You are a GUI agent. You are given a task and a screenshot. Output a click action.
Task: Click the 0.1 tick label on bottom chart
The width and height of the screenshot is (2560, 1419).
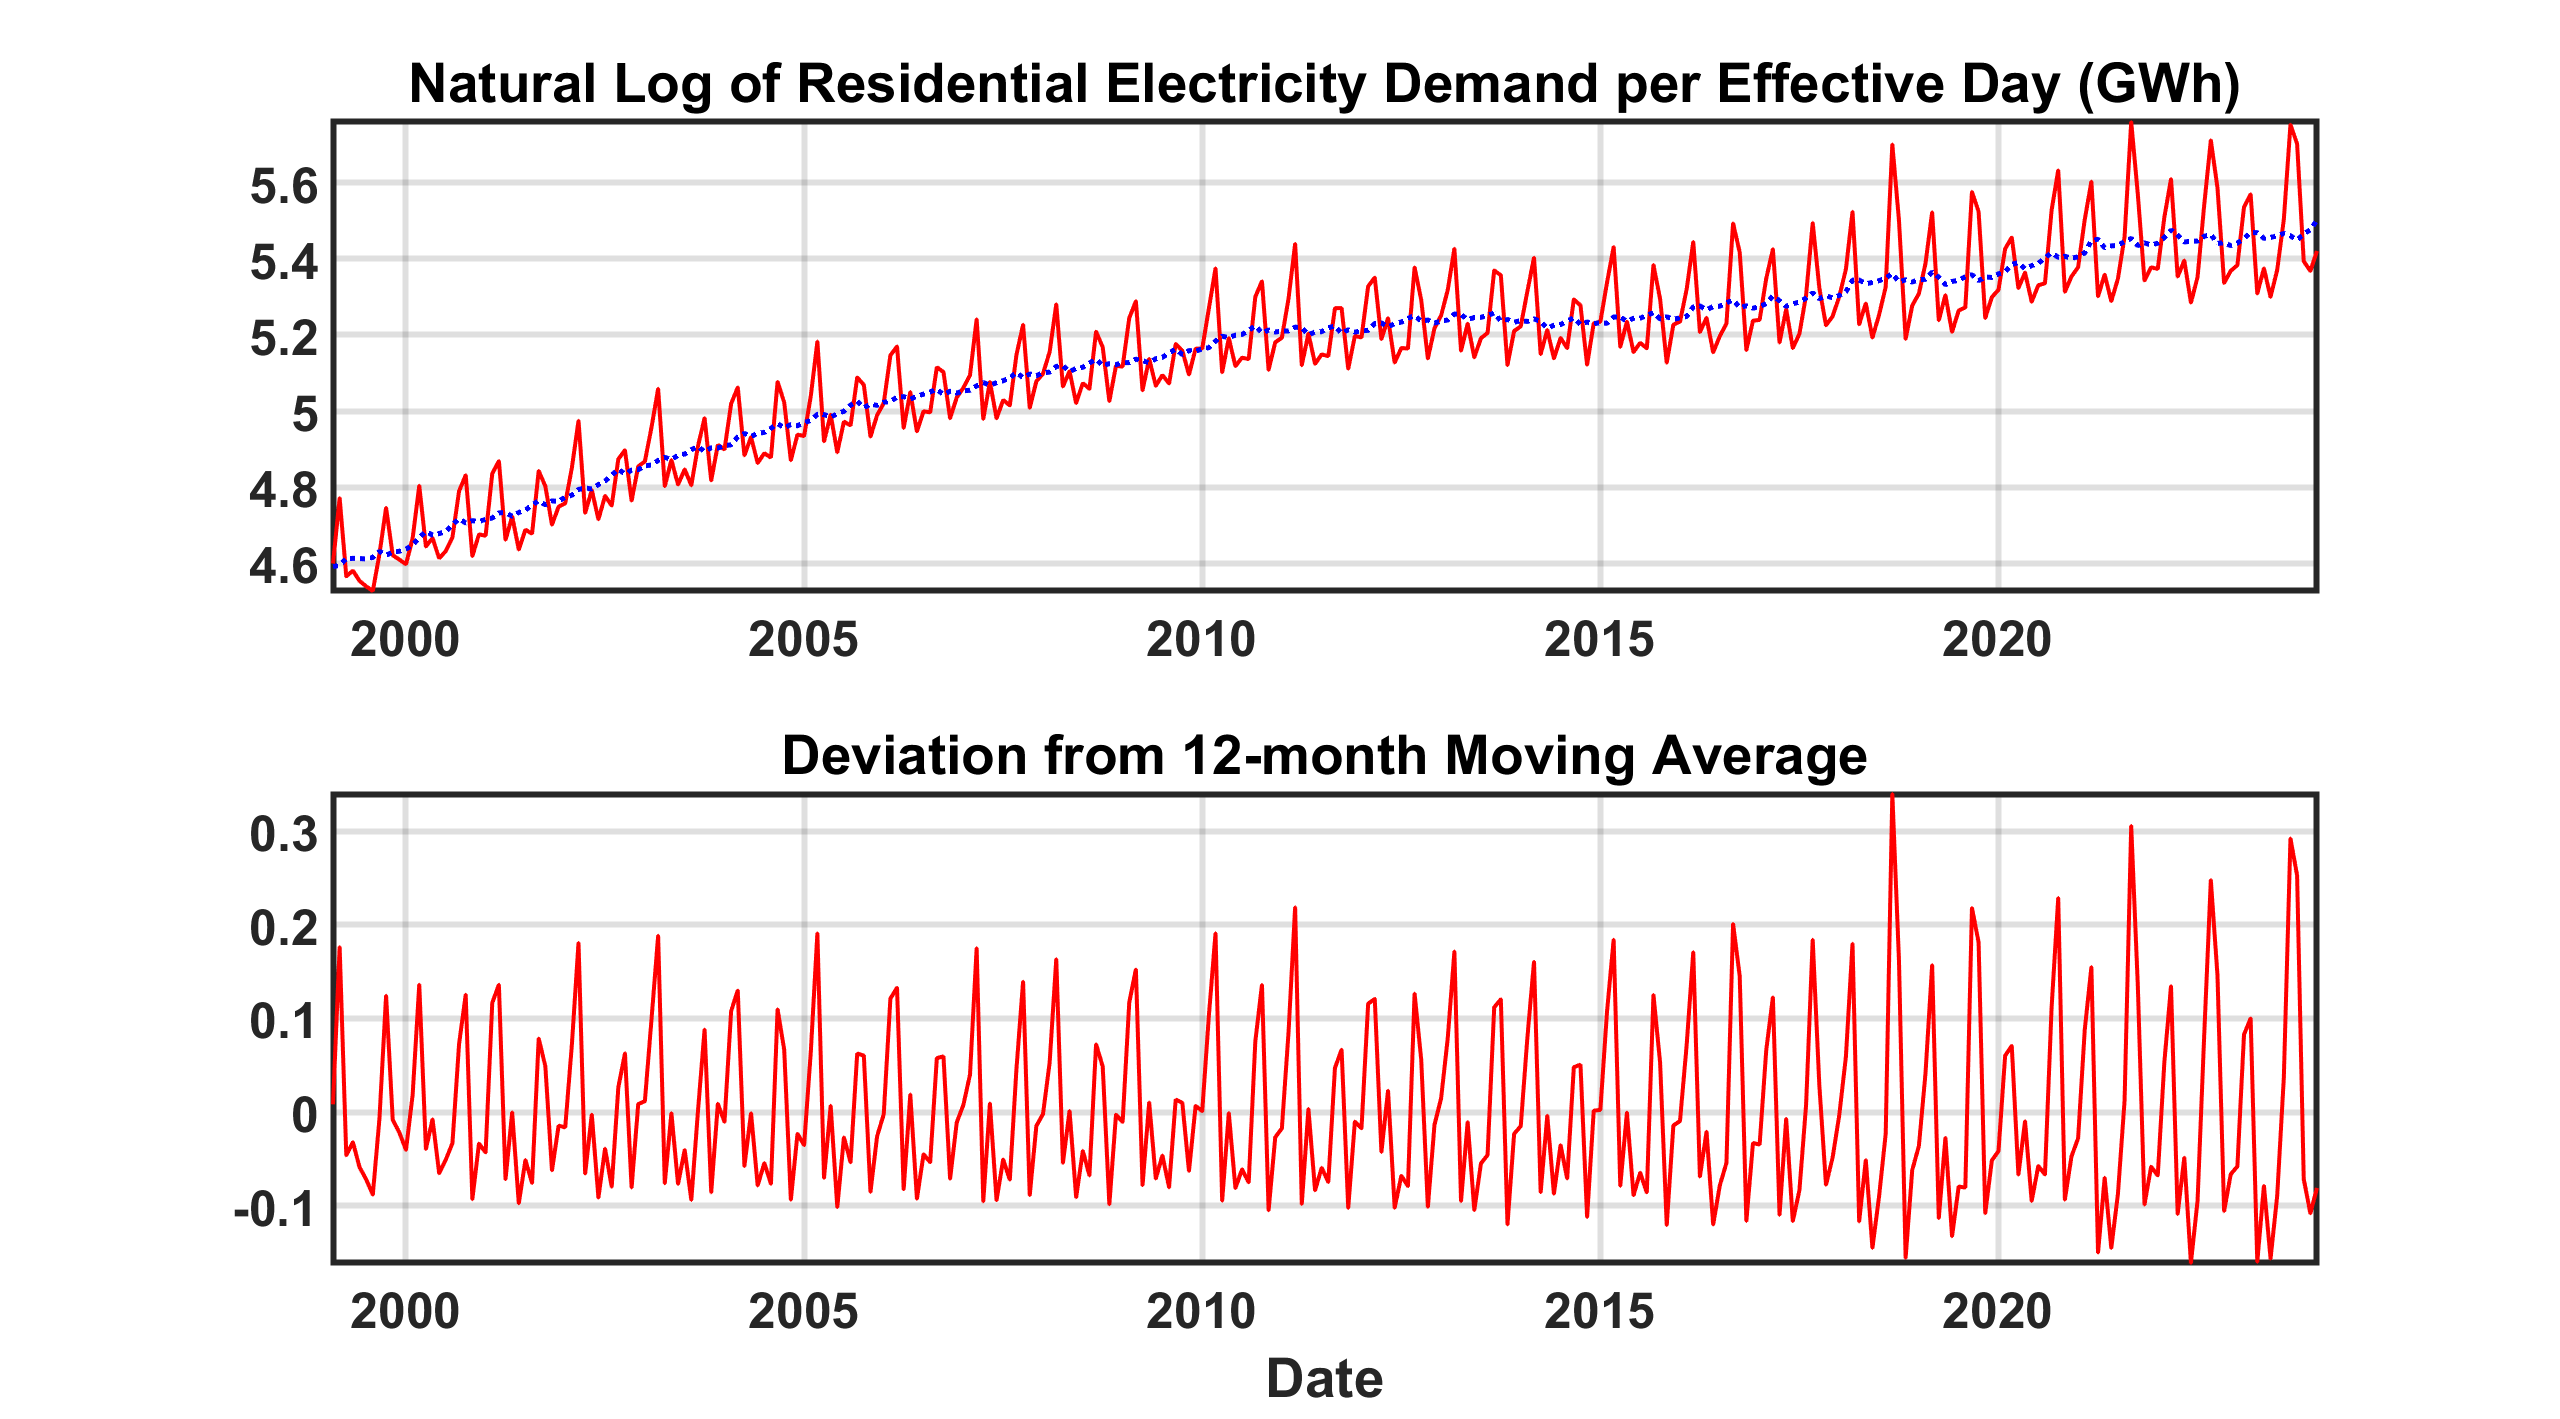click(x=284, y=1022)
